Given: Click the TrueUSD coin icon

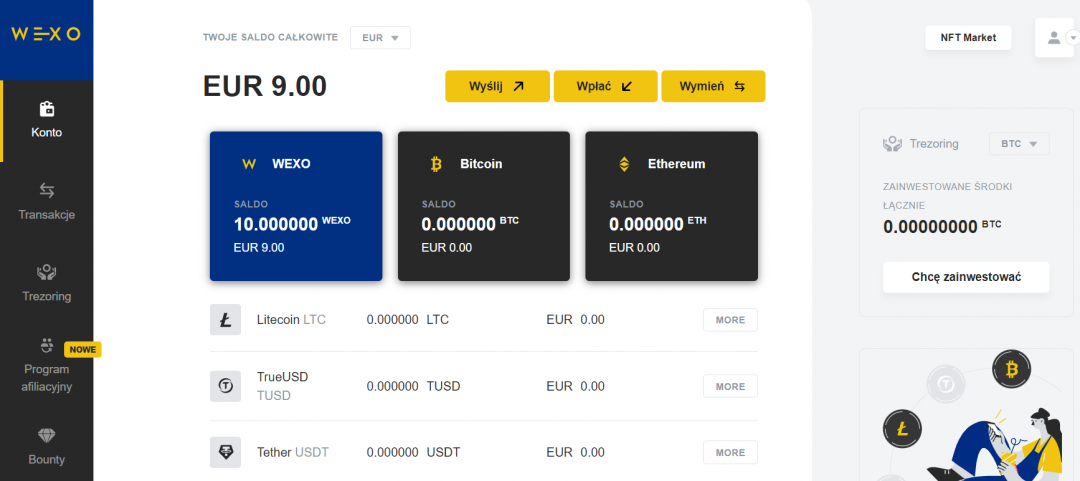Looking at the screenshot, I should pyautogui.click(x=225, y=386).
